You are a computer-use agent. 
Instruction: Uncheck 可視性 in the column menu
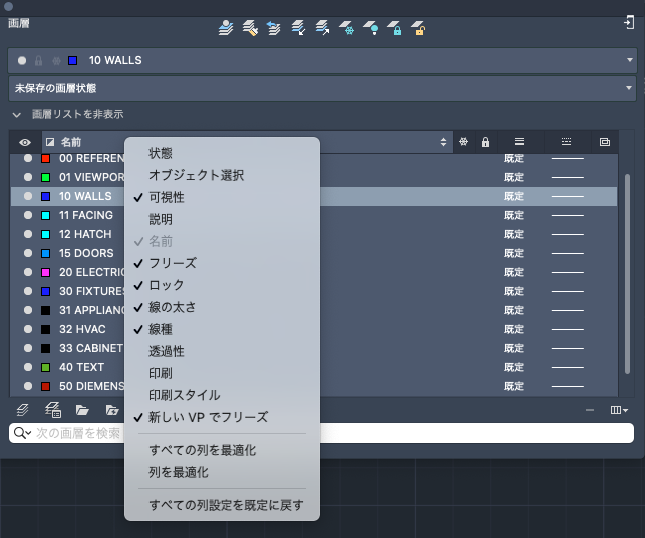222,197
